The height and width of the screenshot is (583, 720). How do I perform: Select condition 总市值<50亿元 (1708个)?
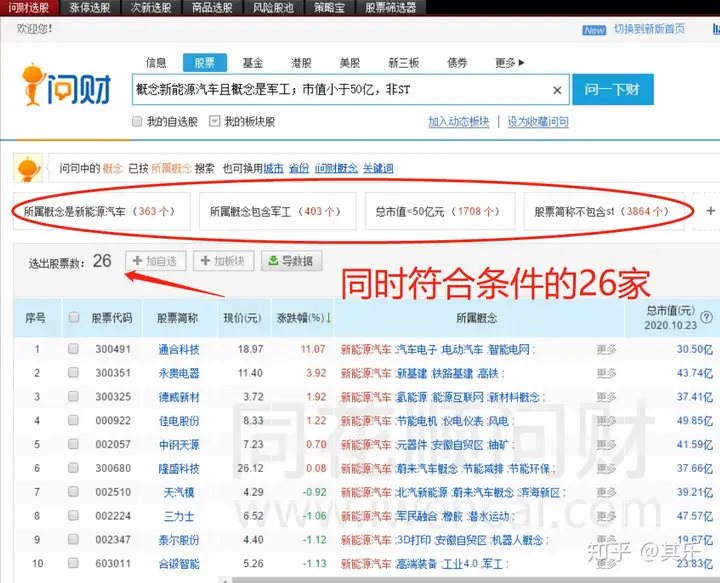[x=440, y=212]
